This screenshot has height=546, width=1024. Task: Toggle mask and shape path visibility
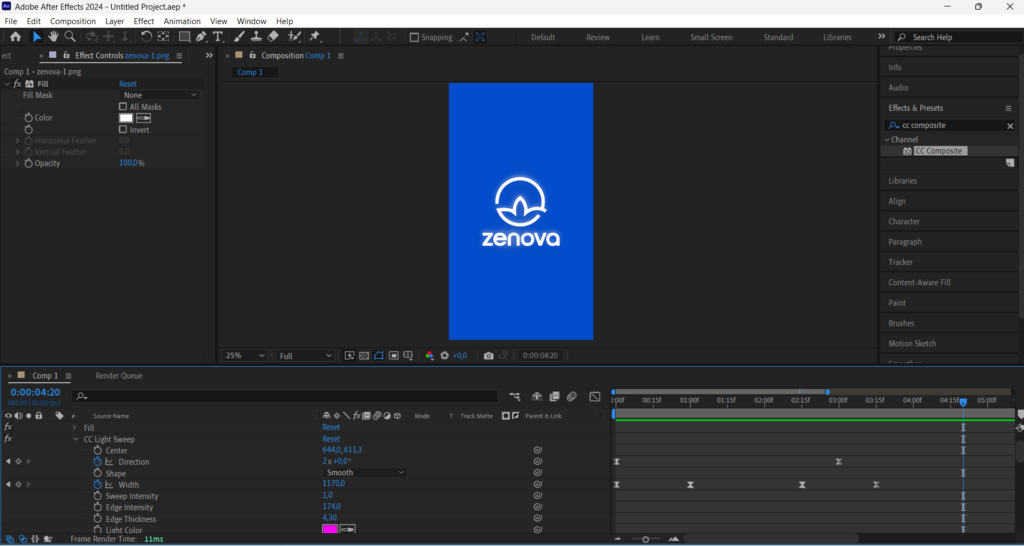pos(379,356)
